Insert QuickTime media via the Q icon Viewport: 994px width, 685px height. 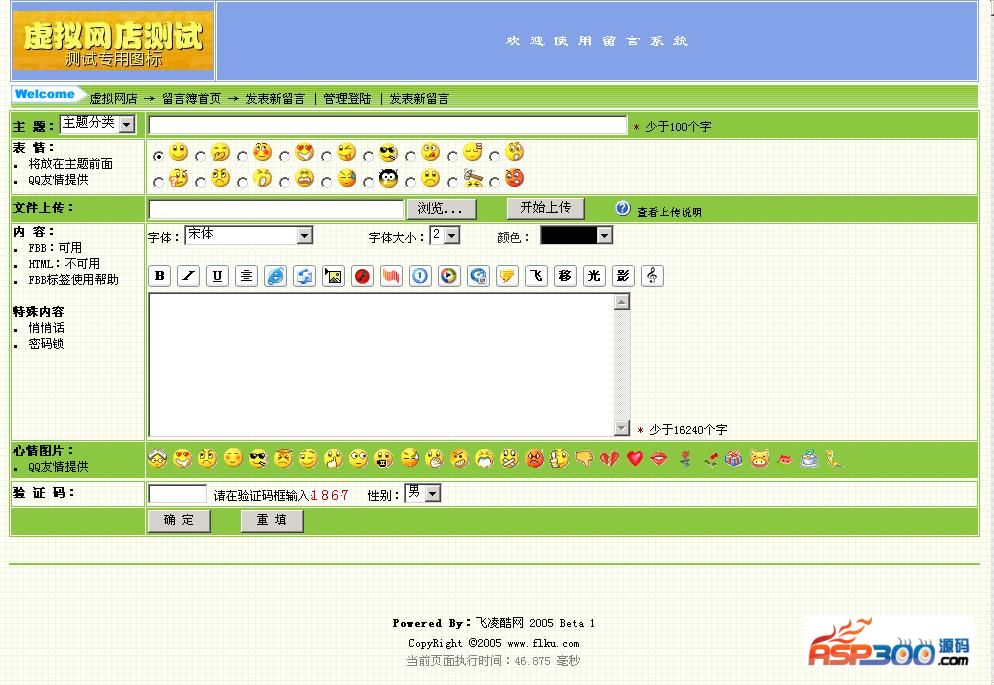click(x=478, y=276)
